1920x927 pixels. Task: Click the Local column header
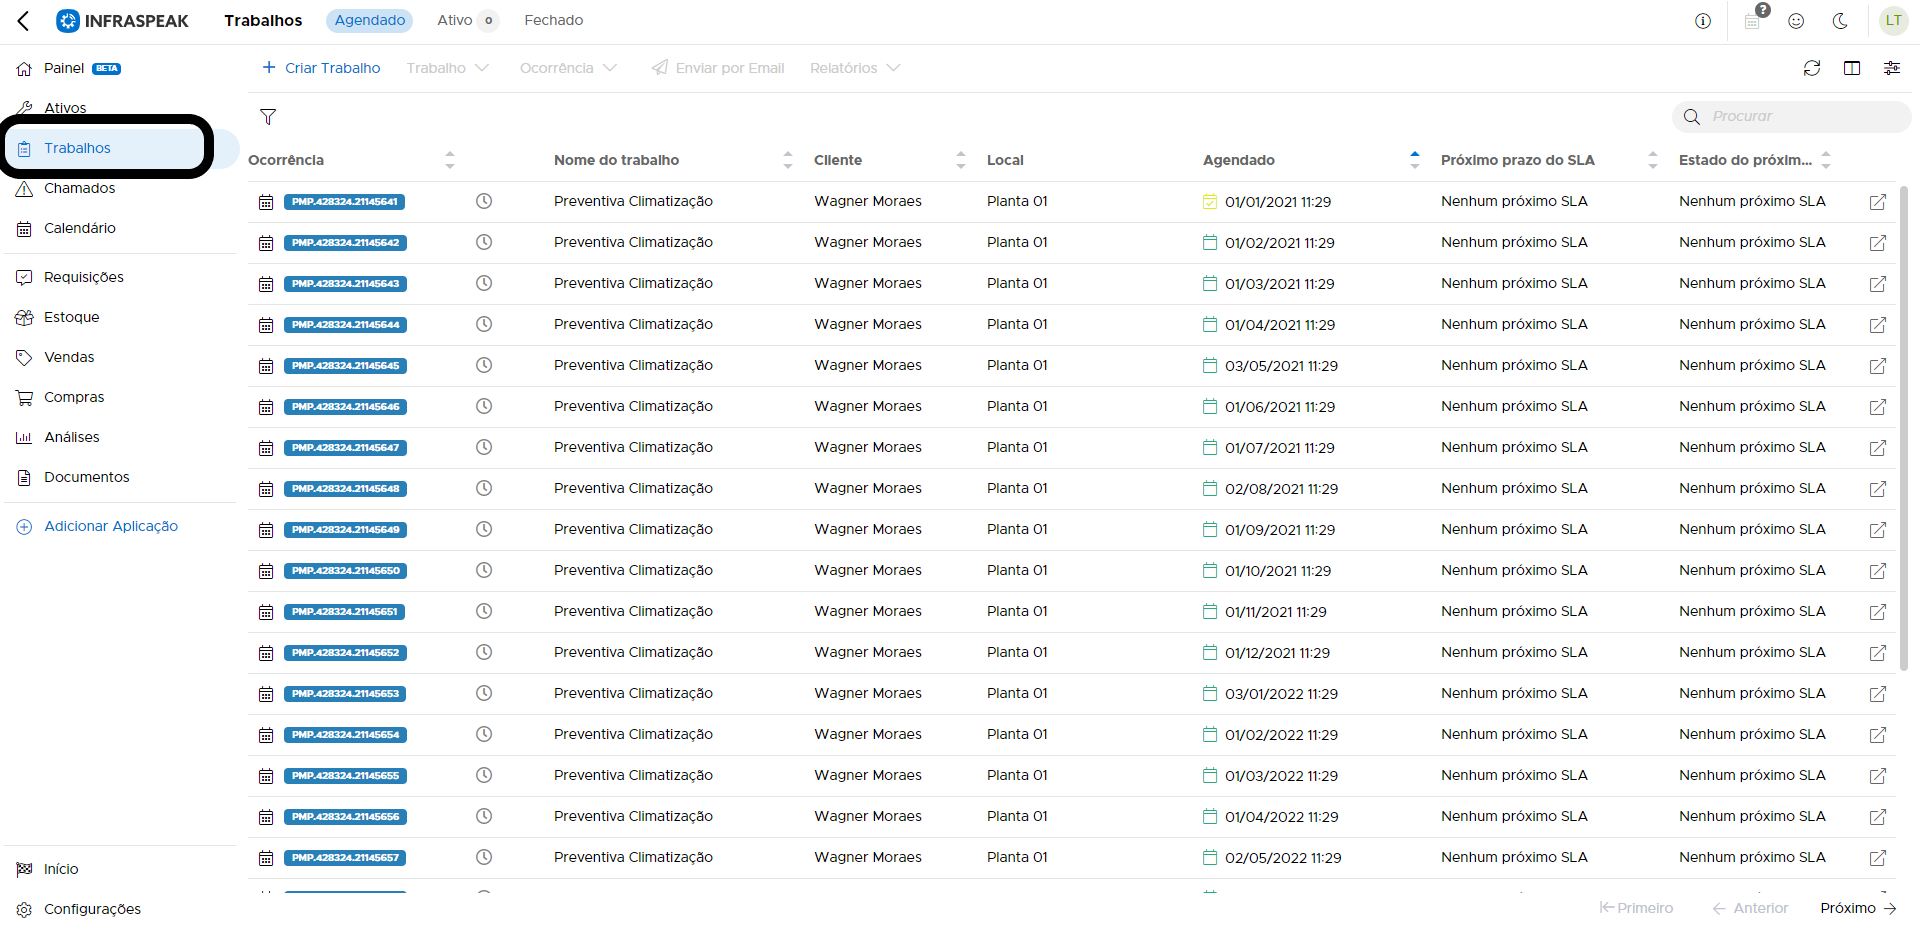point(1005,160)
